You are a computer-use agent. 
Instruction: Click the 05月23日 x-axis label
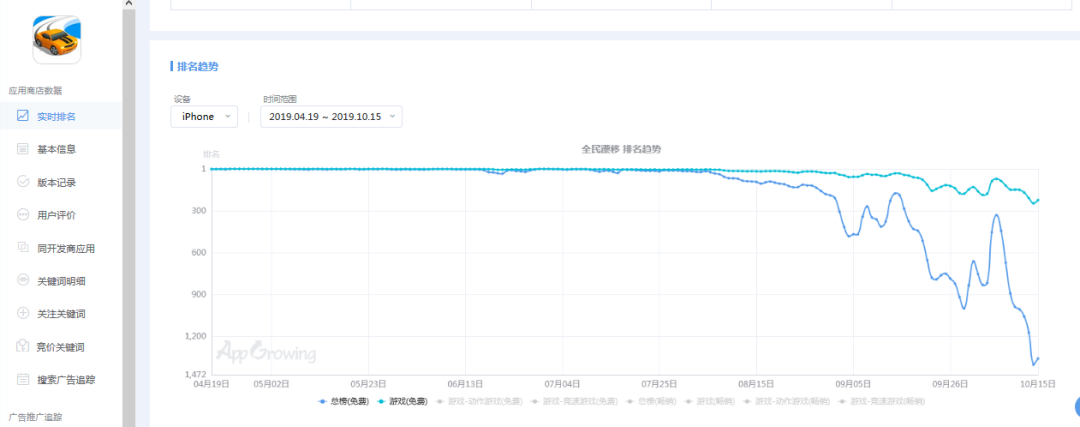[369, 384]
